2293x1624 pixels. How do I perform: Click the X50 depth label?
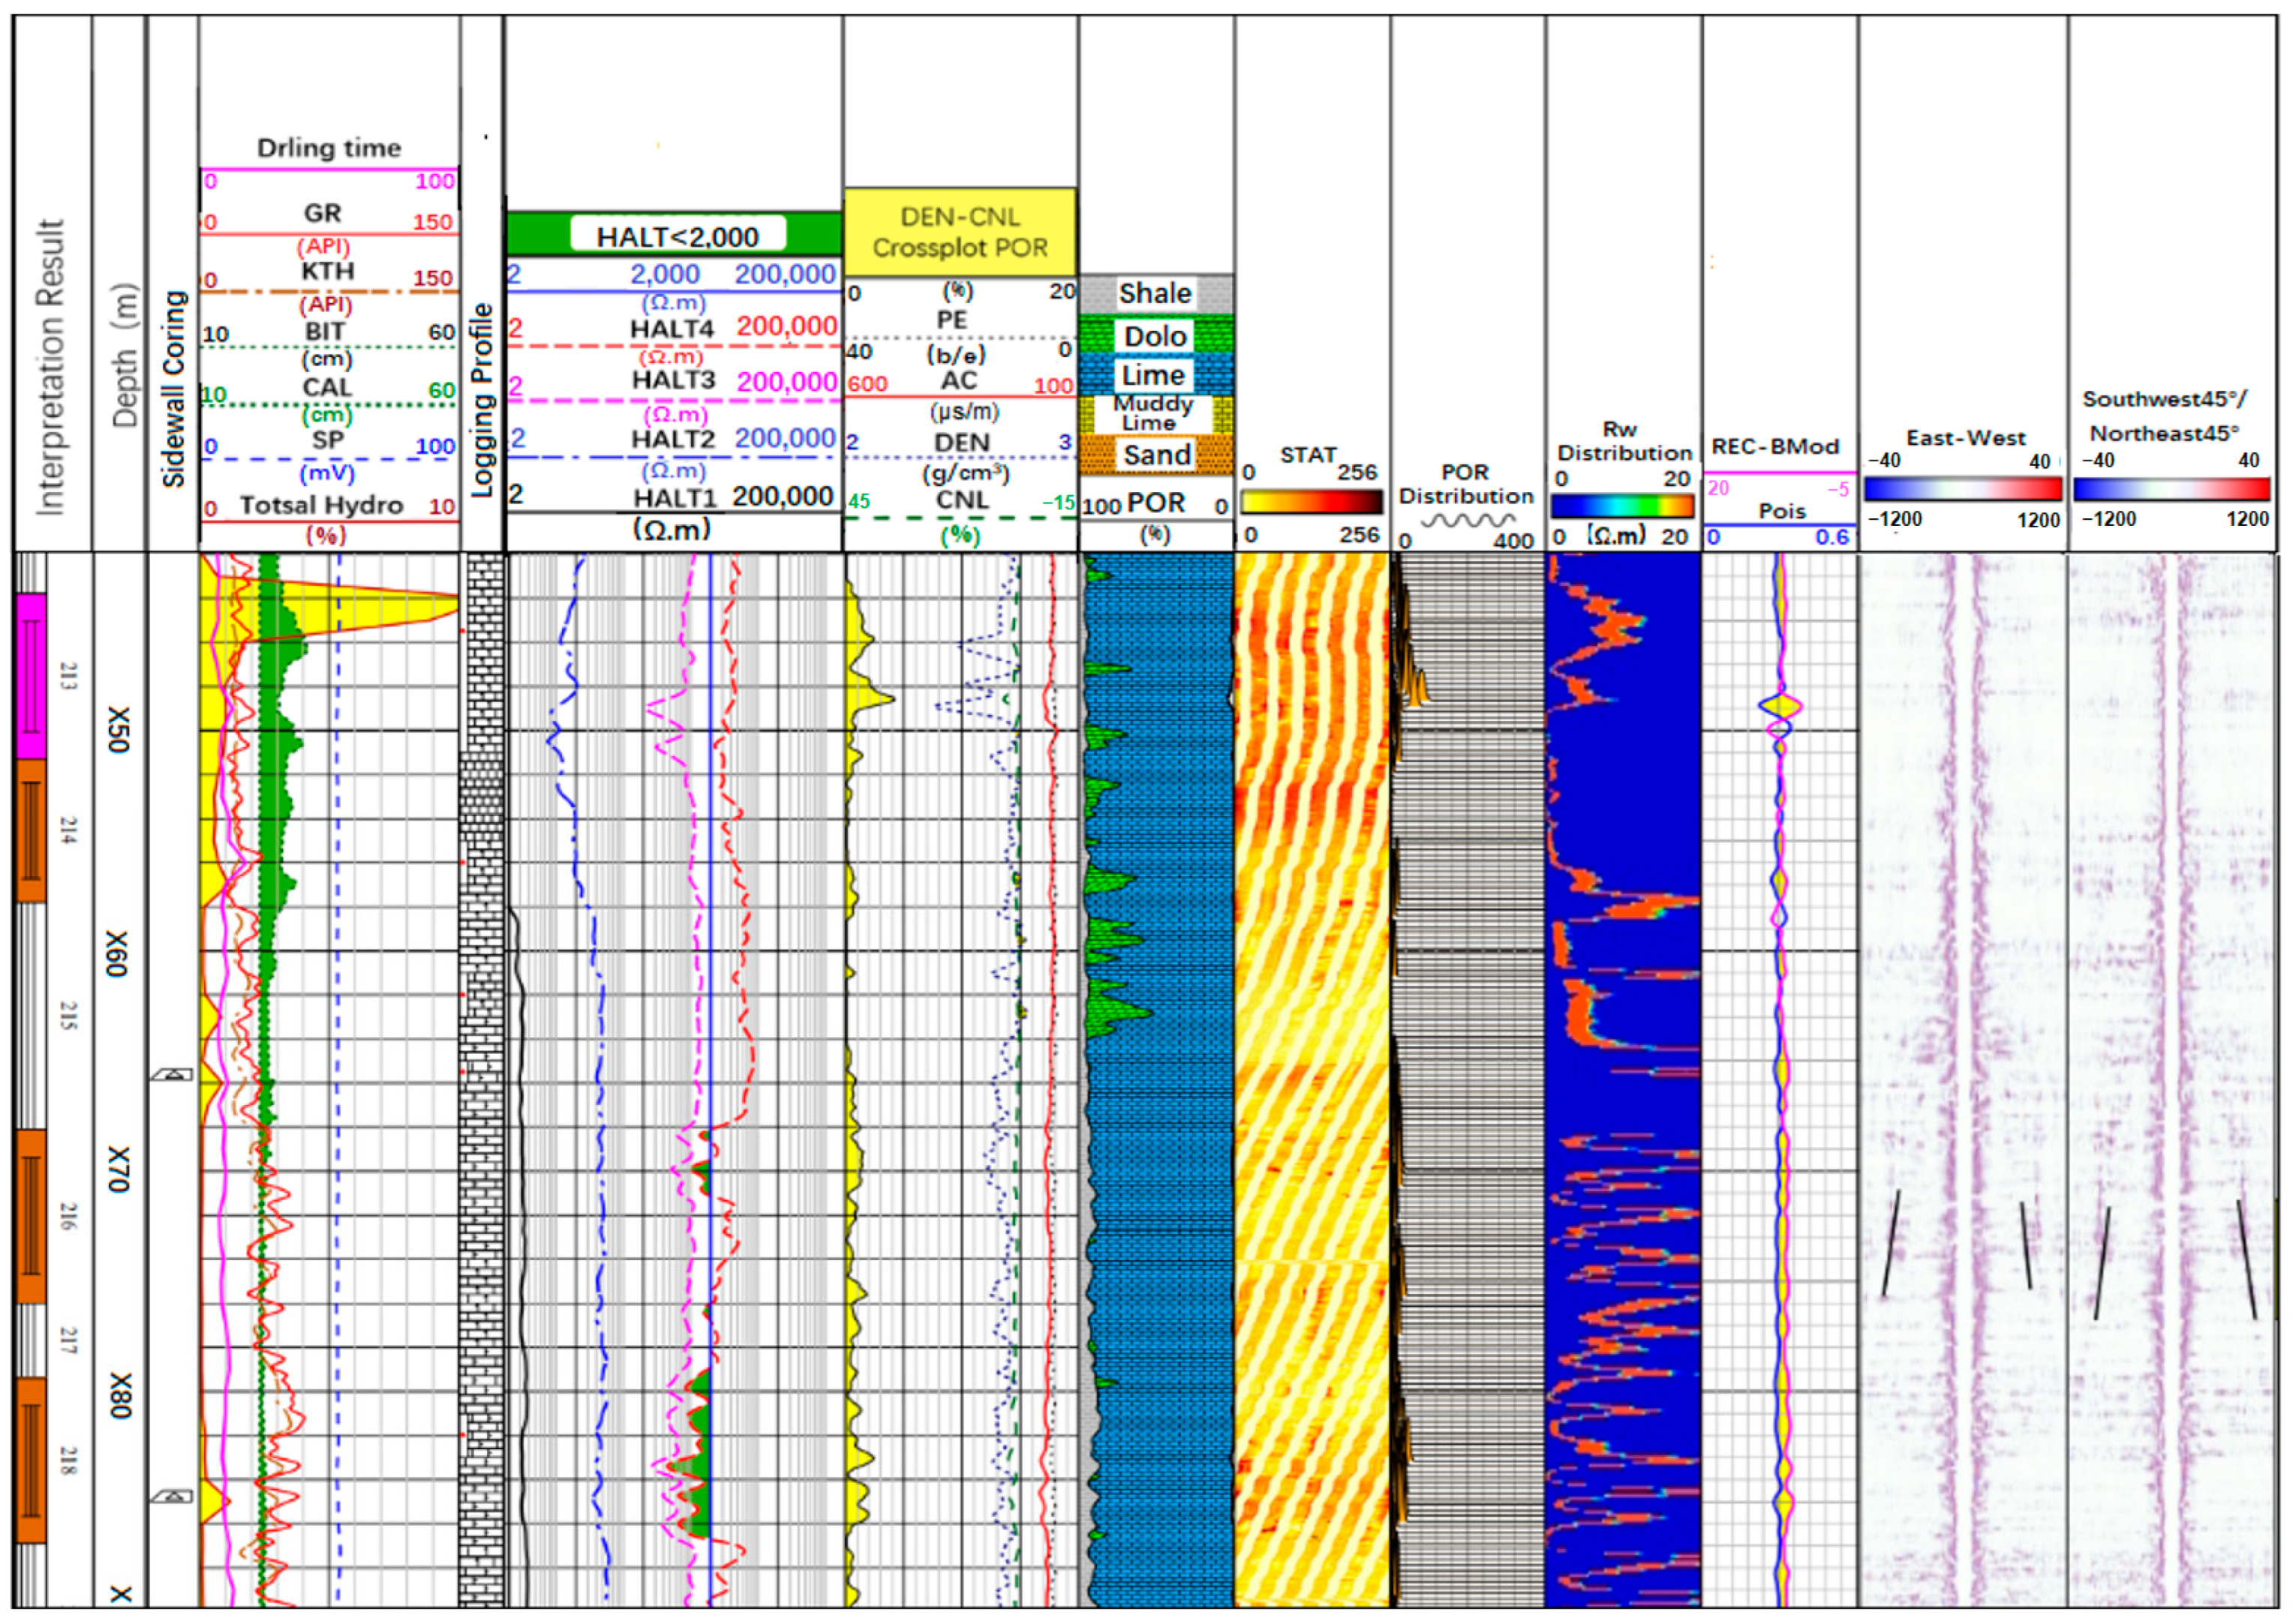coord(118,730)
